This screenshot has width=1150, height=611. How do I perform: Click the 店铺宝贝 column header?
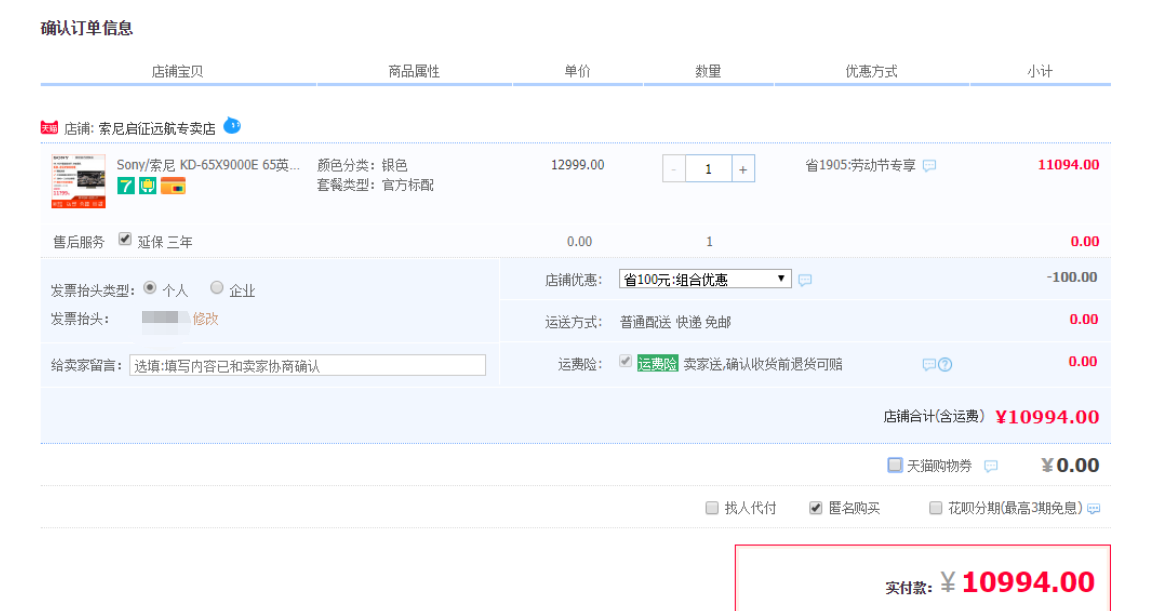click(177, 72)
